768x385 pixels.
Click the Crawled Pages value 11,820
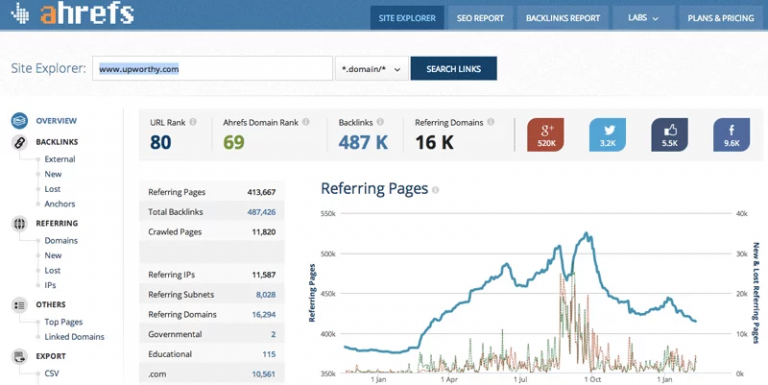[264, 232]
